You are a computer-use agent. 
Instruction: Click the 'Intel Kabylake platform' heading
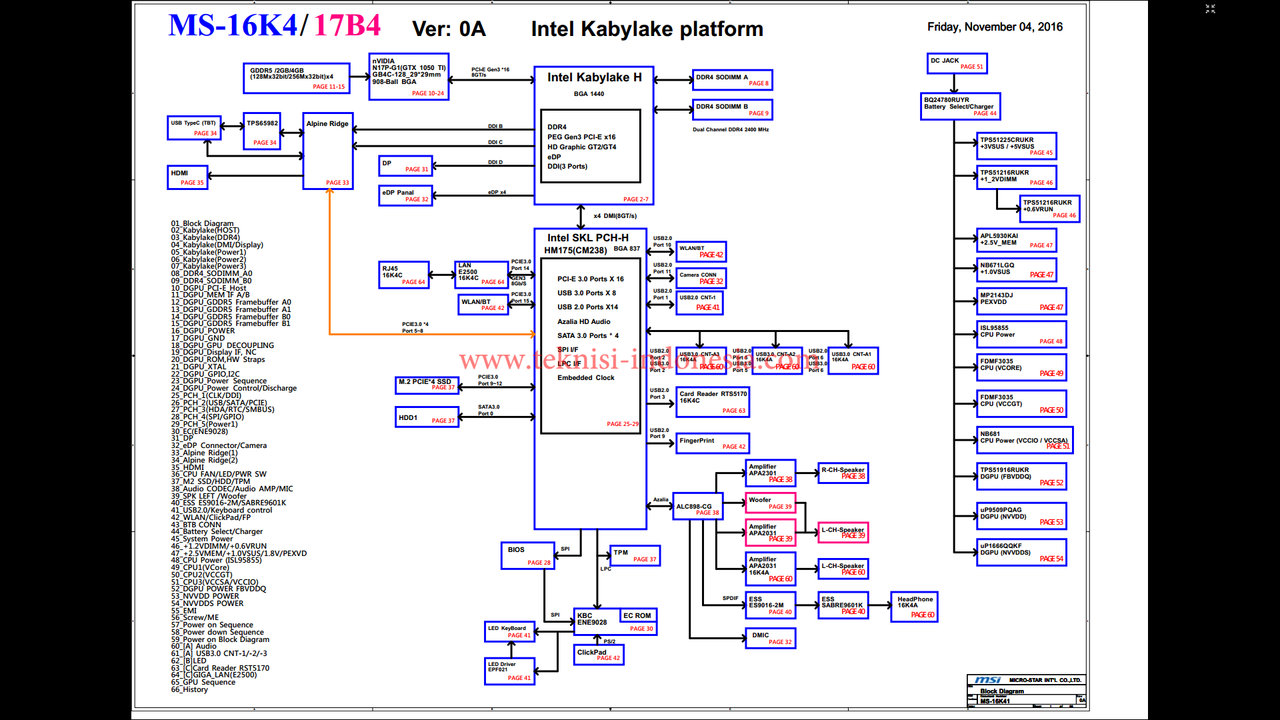[x=647, y=30]
